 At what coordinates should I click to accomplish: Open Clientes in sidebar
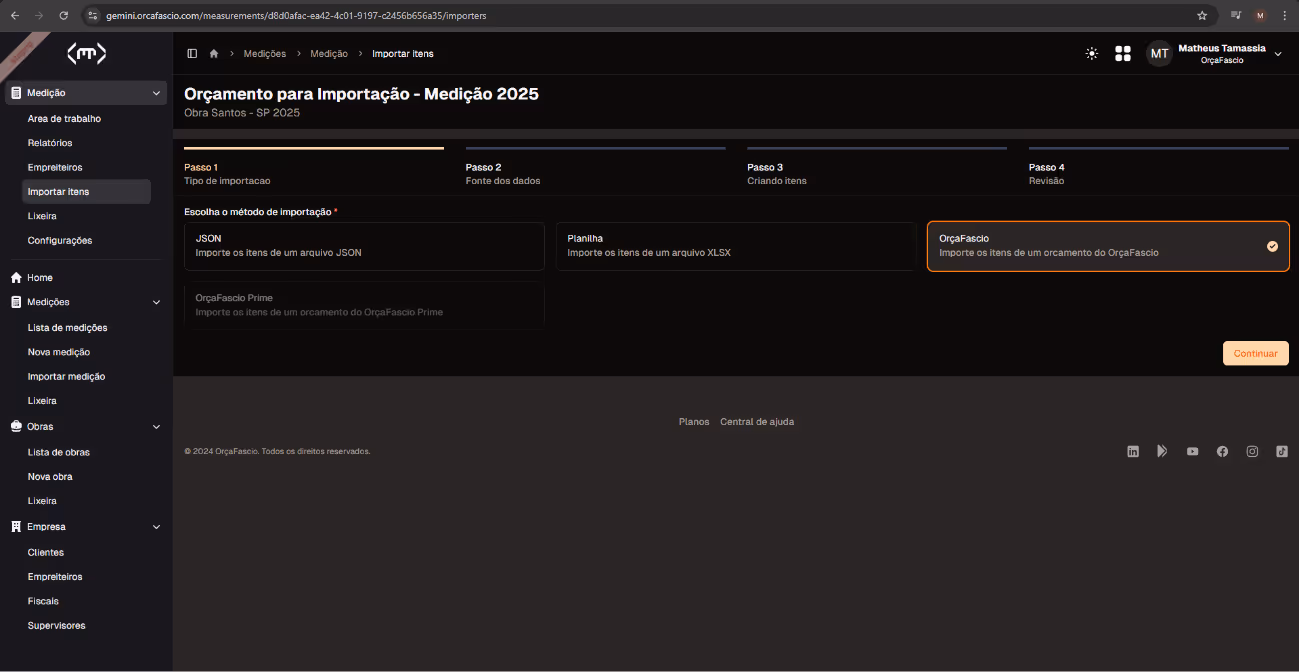(x=46, y=552)
